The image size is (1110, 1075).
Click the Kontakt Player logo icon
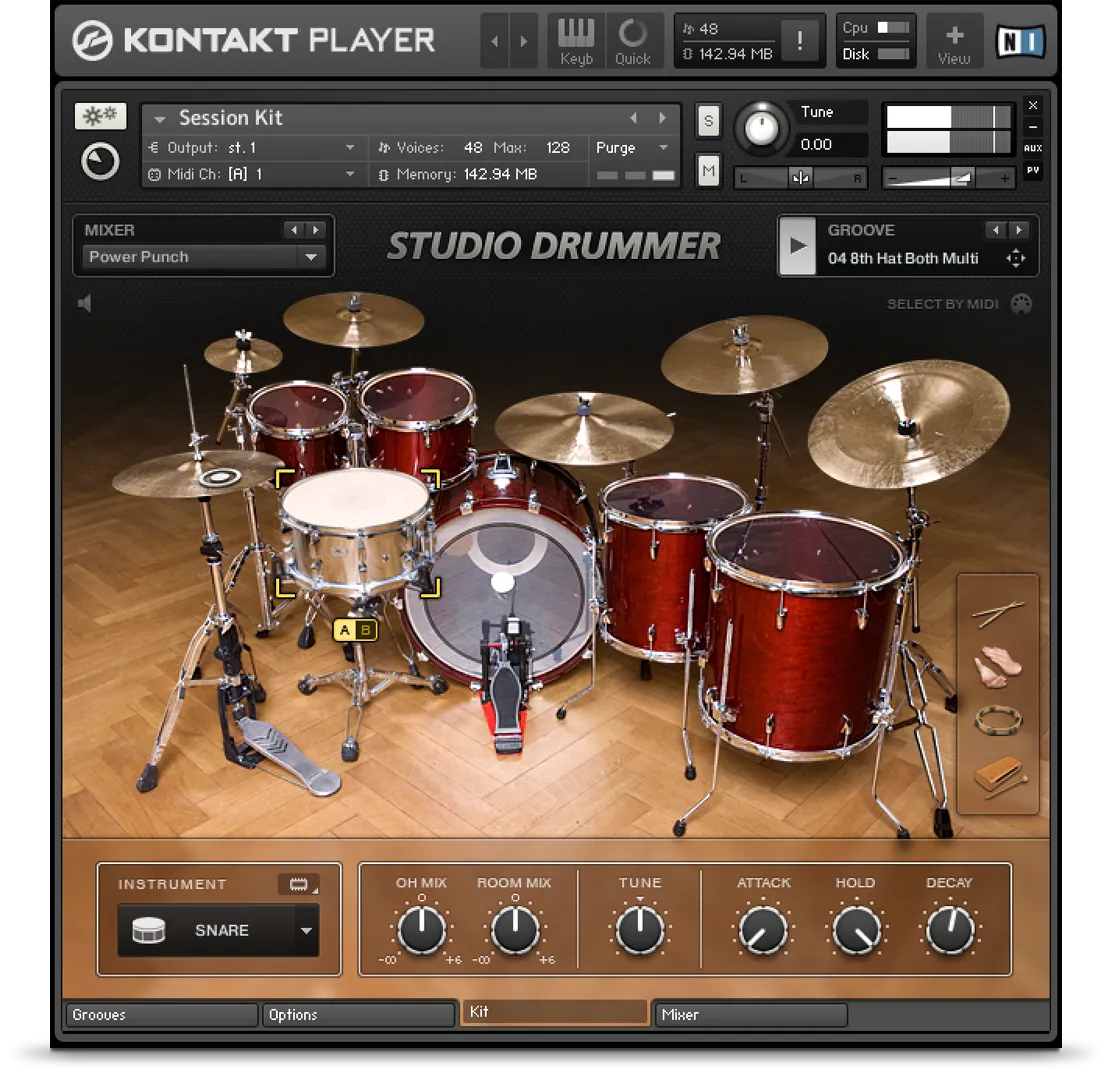click(92, 40)
